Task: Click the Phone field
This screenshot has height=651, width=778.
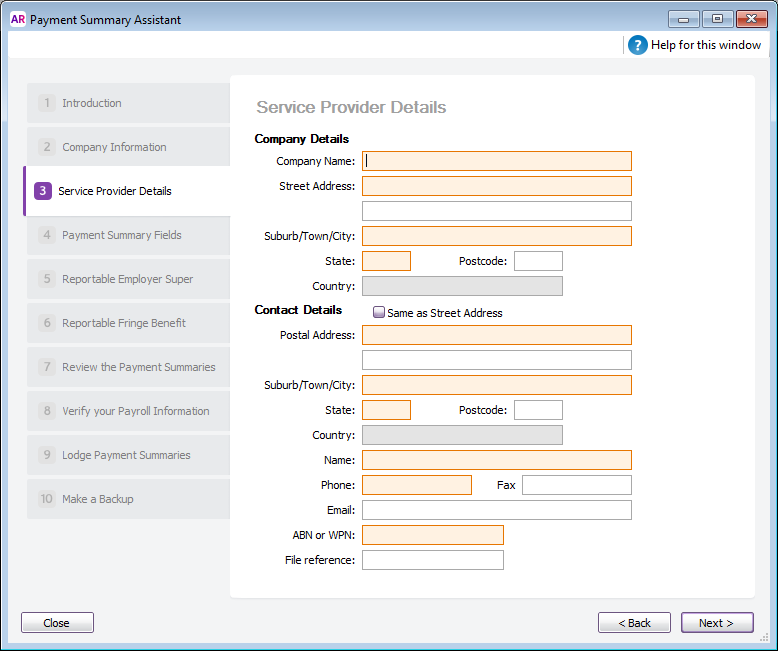Action: [x=417, y=485]
